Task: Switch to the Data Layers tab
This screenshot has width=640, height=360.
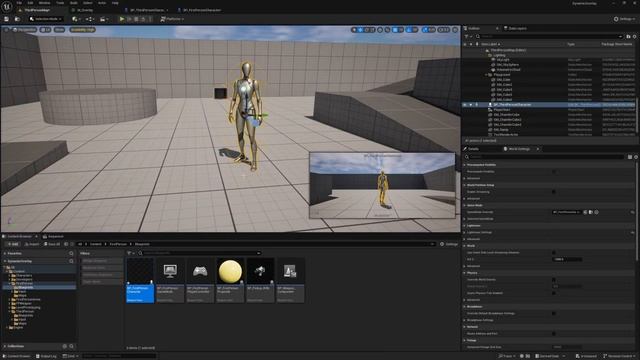Action: [518, 28]
